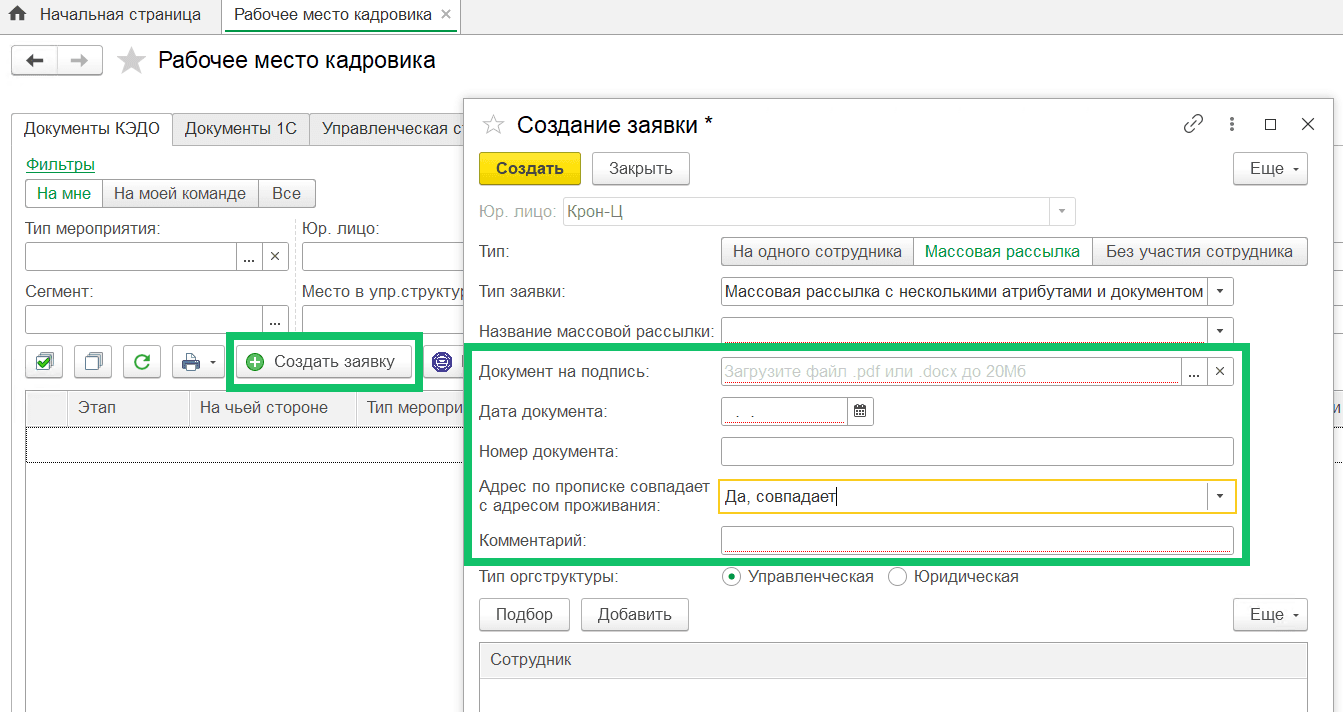1343x712 pixels.
Task: Click the vertical three-dots dialog menu
Action: [x=1232, y=124]
